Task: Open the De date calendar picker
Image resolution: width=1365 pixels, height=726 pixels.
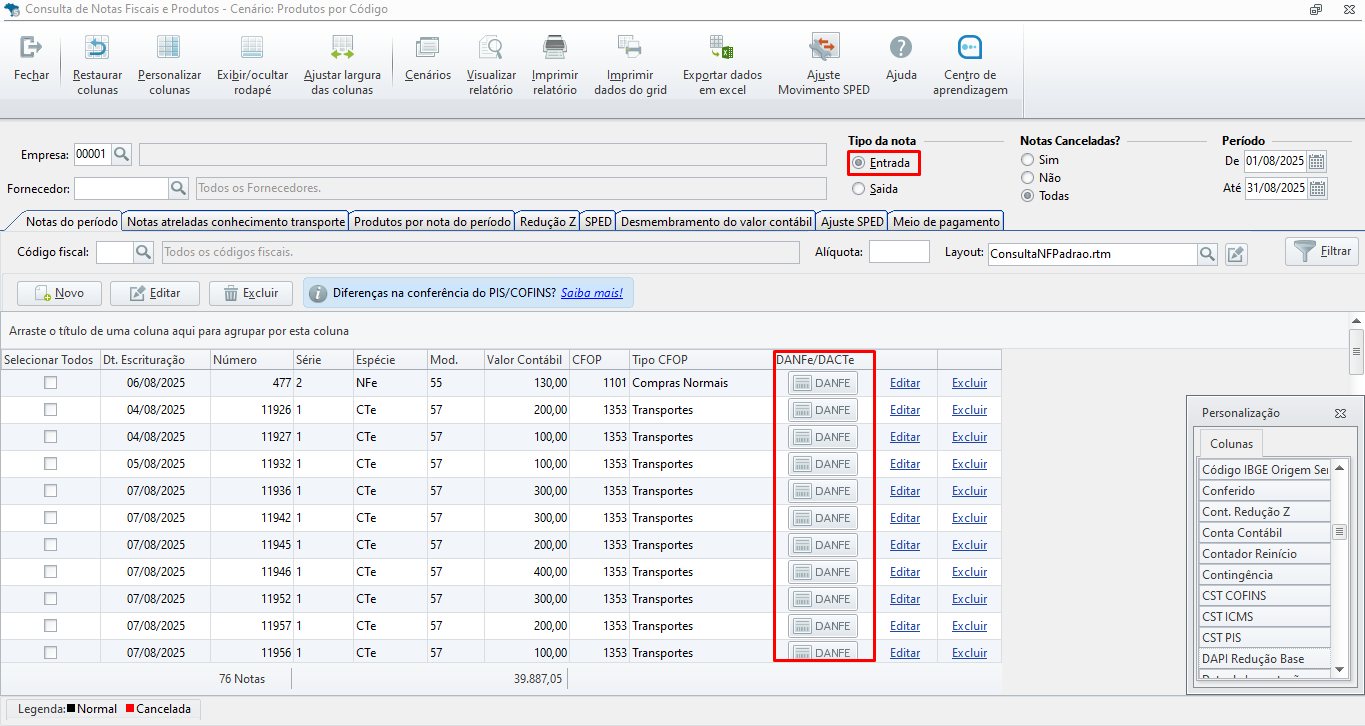Action: point(1317,161)
